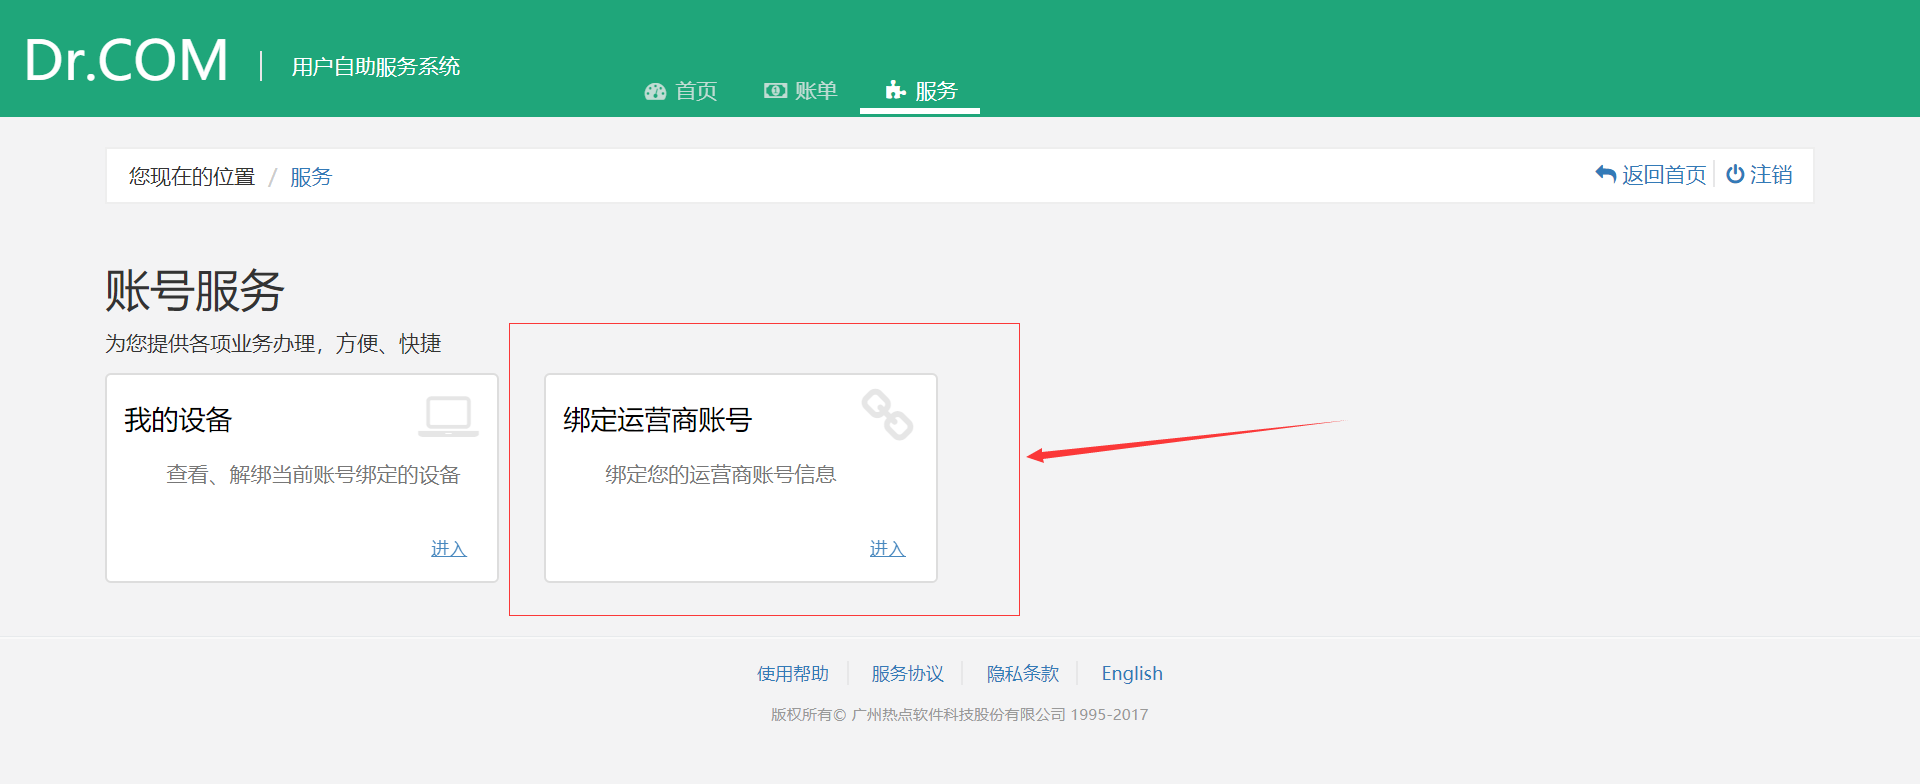The height and width of the screenshot is (784, 1920).
Task: Click the puzzle piece icon beside 服务
Action: 895,91
